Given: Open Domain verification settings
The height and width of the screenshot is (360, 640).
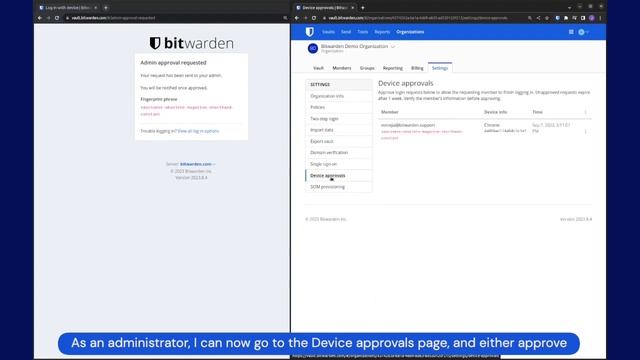Looking at the screenshot, I should tap(338, 152).
